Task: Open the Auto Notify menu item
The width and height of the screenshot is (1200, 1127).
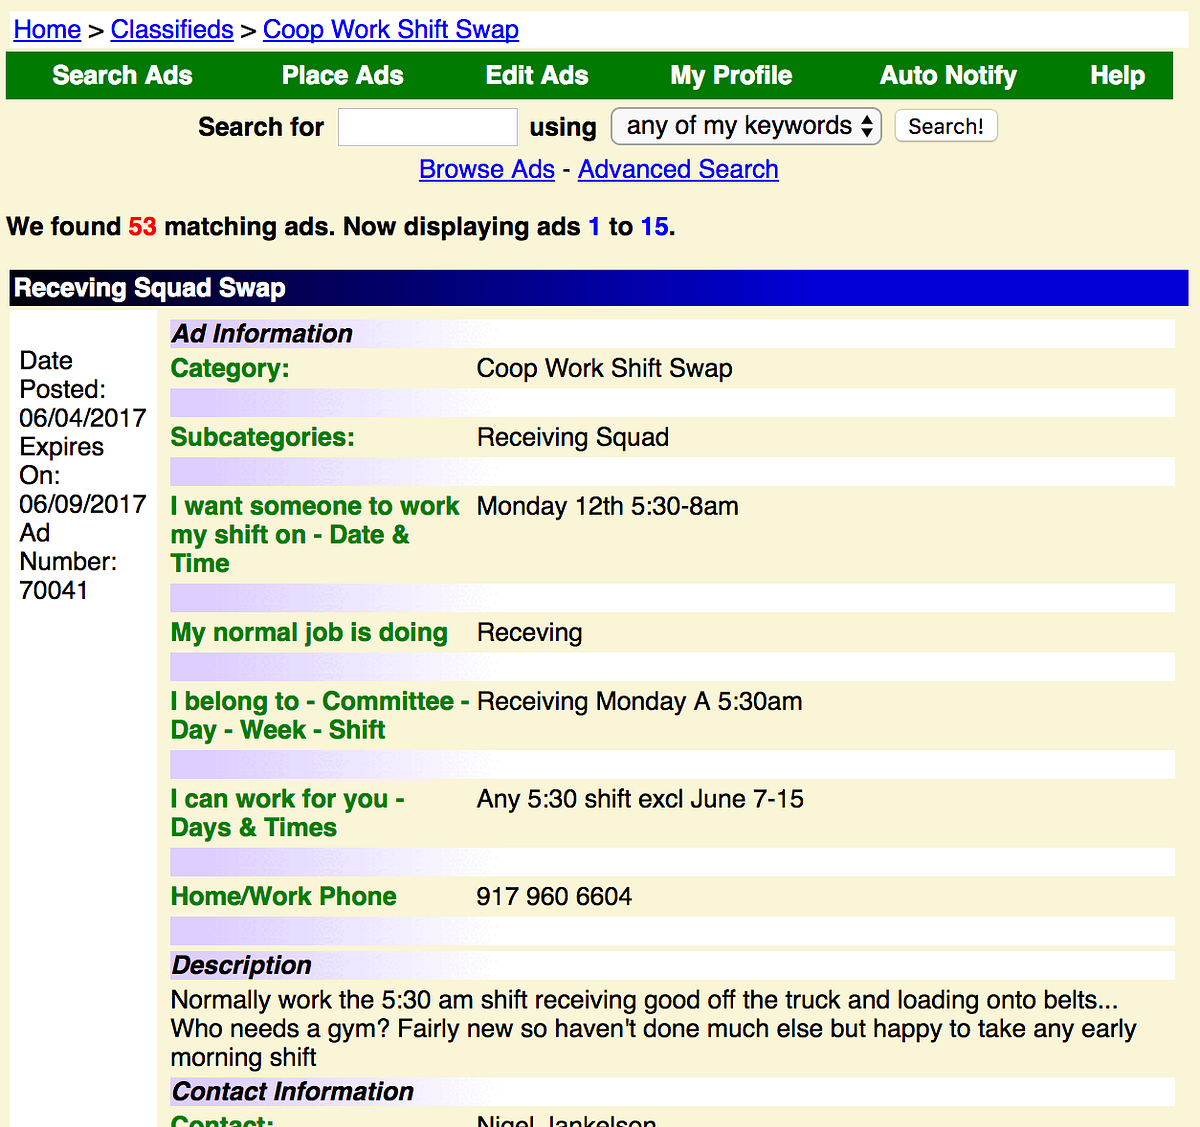Action: click(x=948, y=75)
